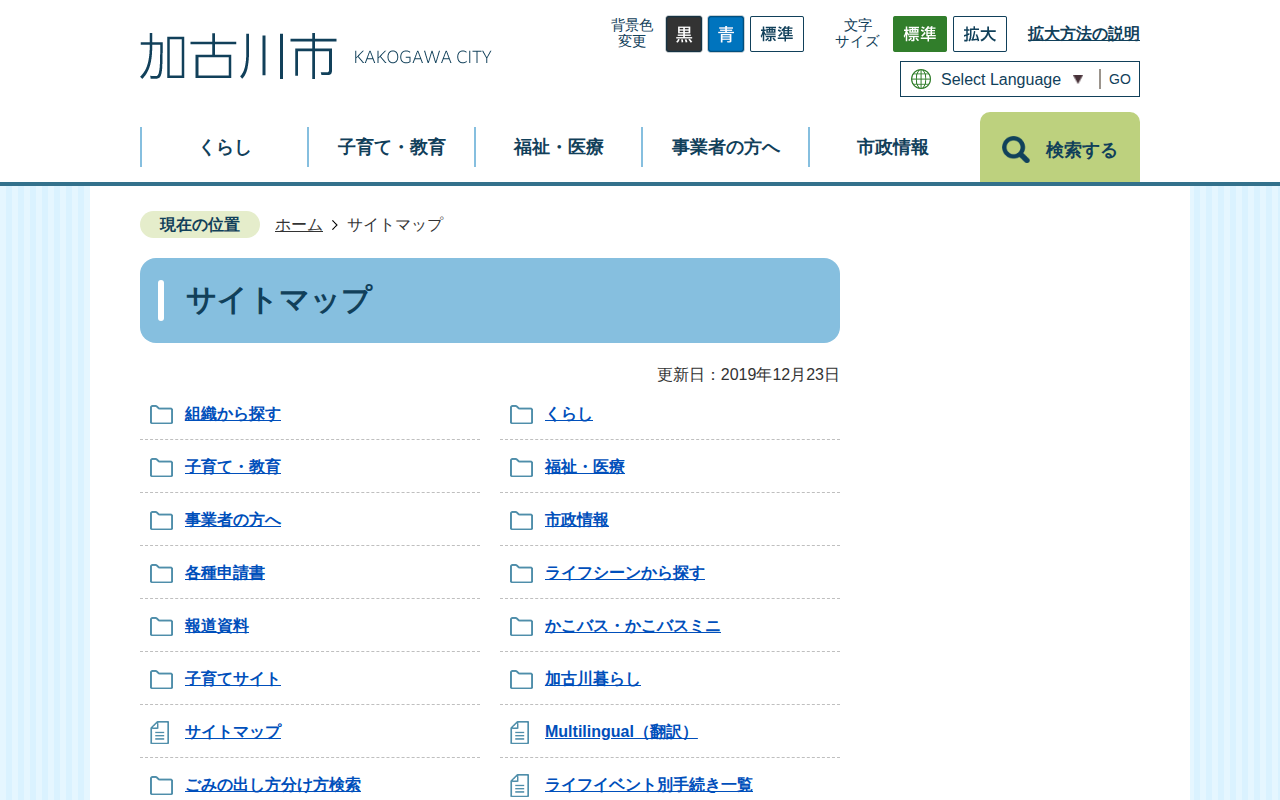Open the 子育て・教育 sitemap link
The height and width of the screenshot is (800, 1280).
pos(233,467)
